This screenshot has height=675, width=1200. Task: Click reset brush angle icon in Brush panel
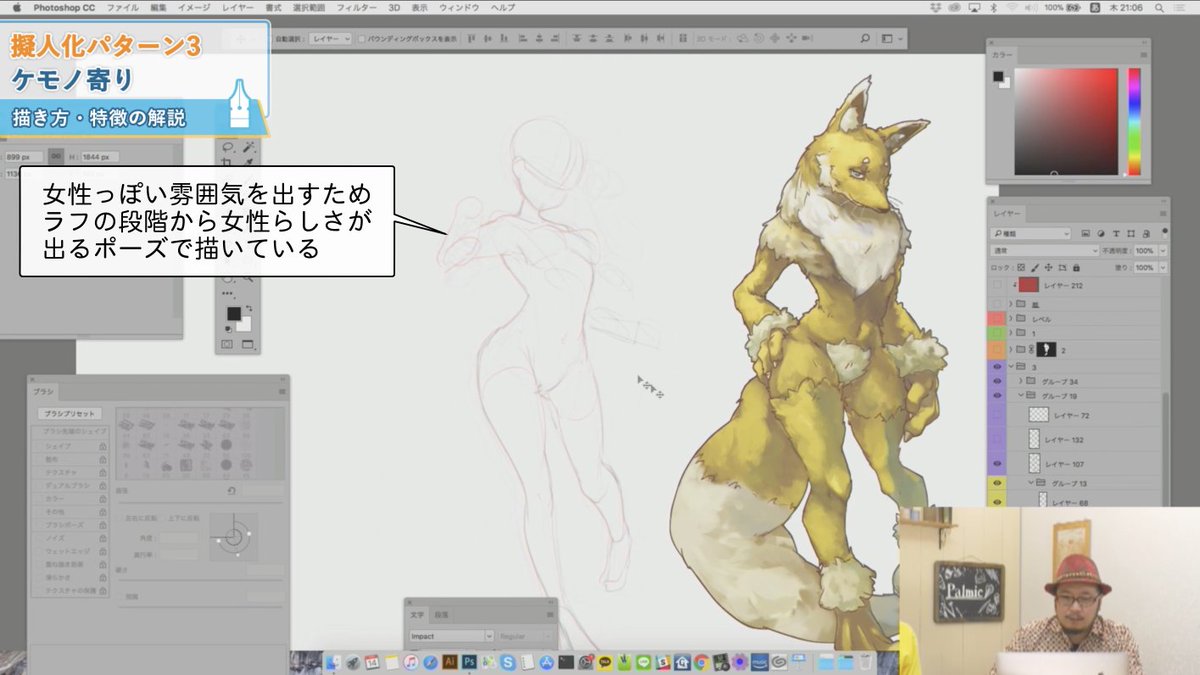231,491
